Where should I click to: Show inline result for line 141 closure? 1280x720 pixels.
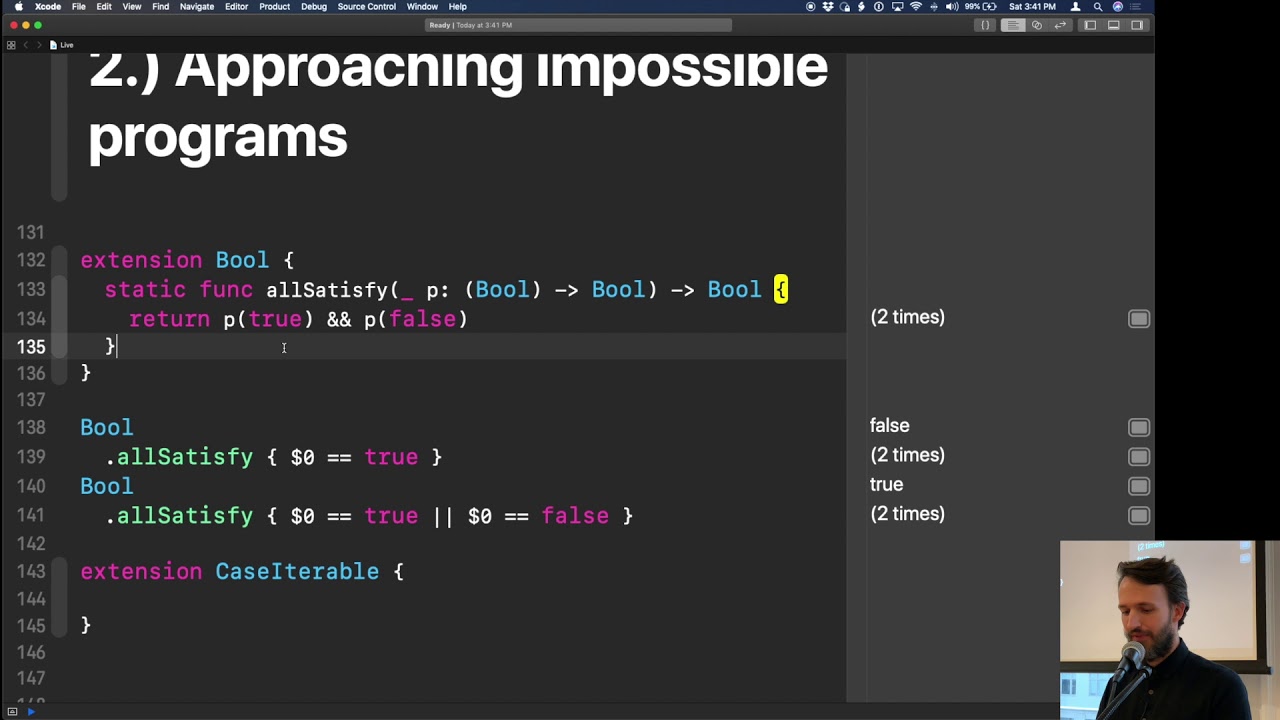(x=1139, y=515)
